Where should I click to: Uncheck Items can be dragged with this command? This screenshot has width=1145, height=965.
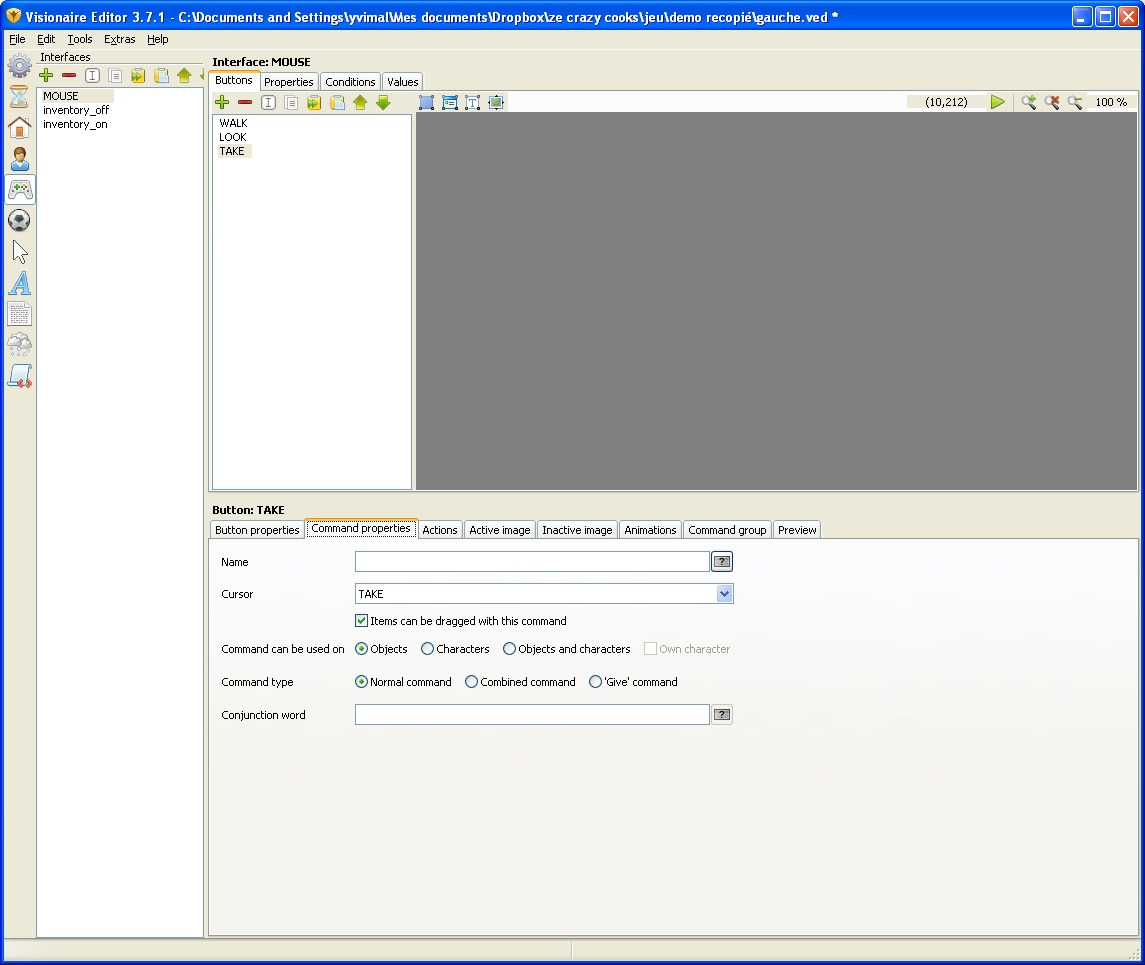[x=361, y=620]
